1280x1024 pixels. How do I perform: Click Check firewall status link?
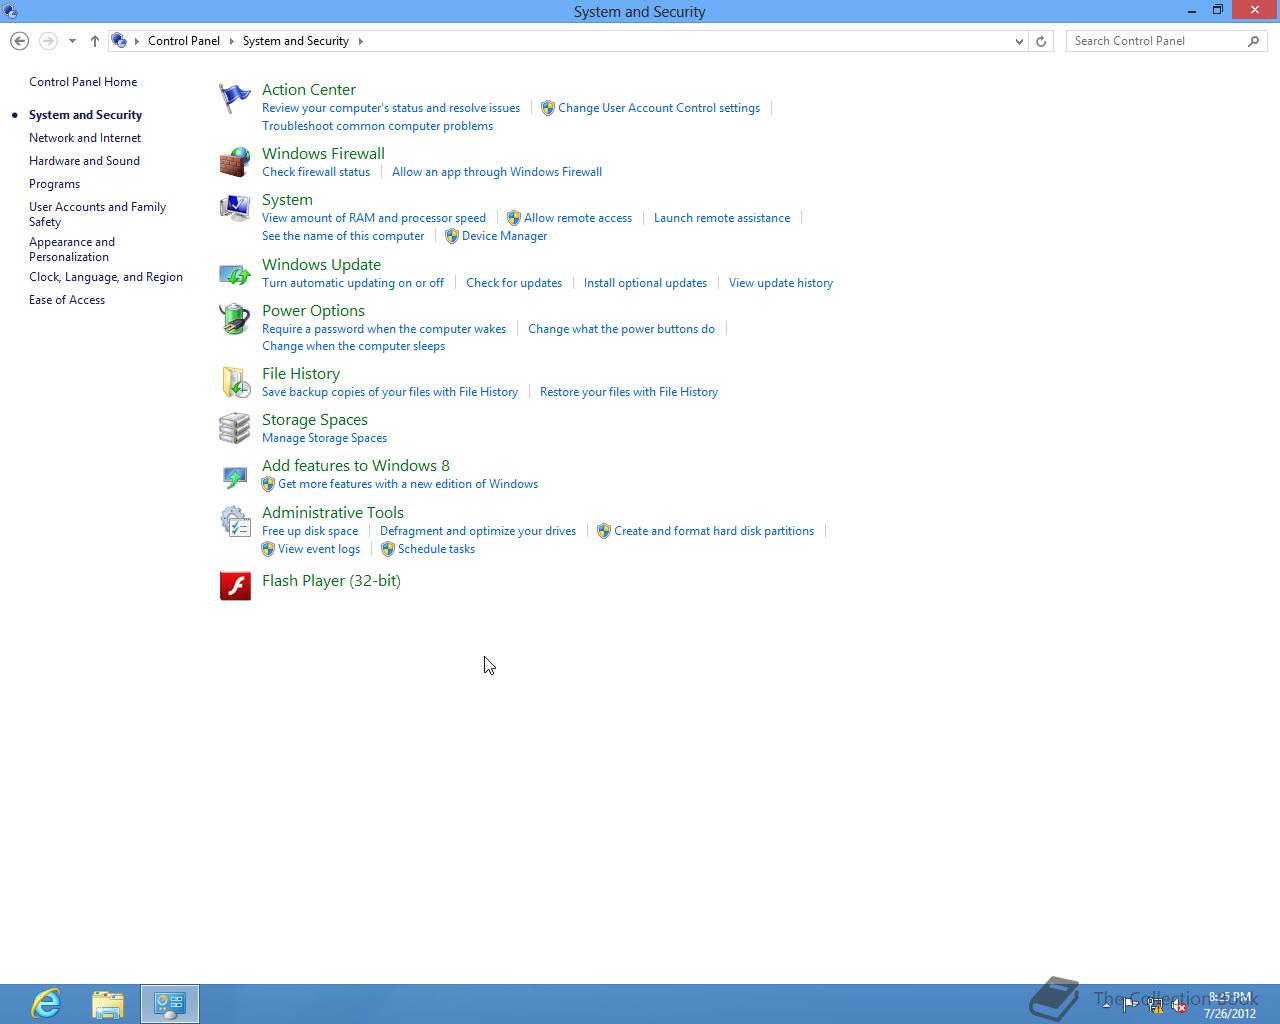click(x=316, y=172)
